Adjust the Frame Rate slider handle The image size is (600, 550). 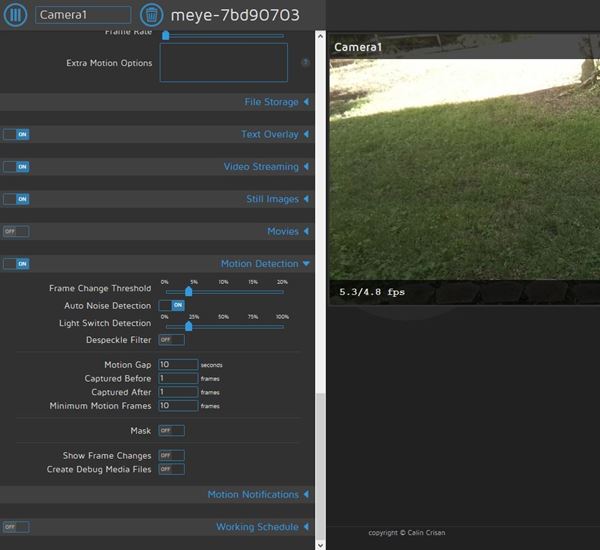166,36
